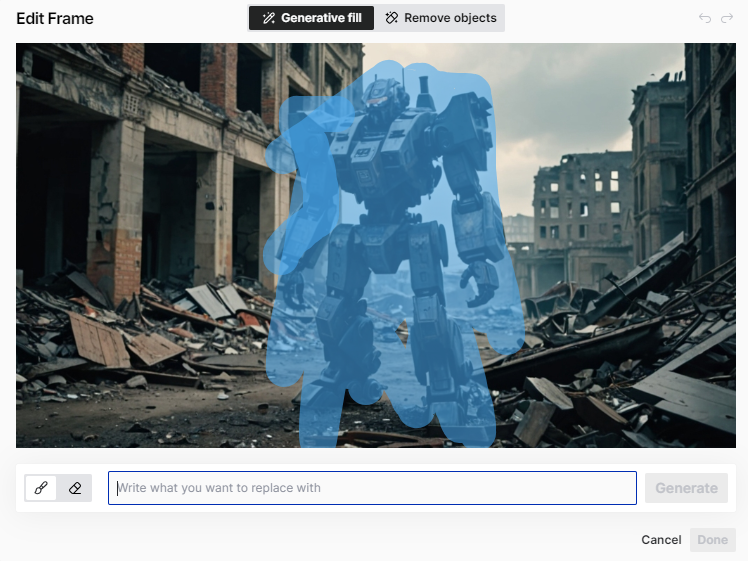The image size is (748, 561).
Task: Click the 'Edit Frame' title text
Action: [55, 18]
